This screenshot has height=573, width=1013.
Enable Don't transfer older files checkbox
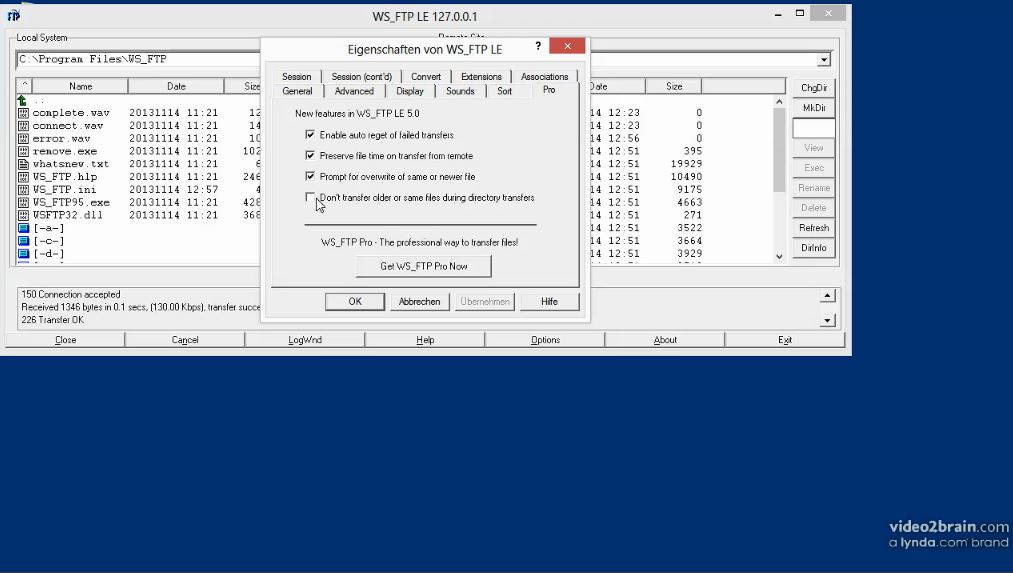point(310,197)
